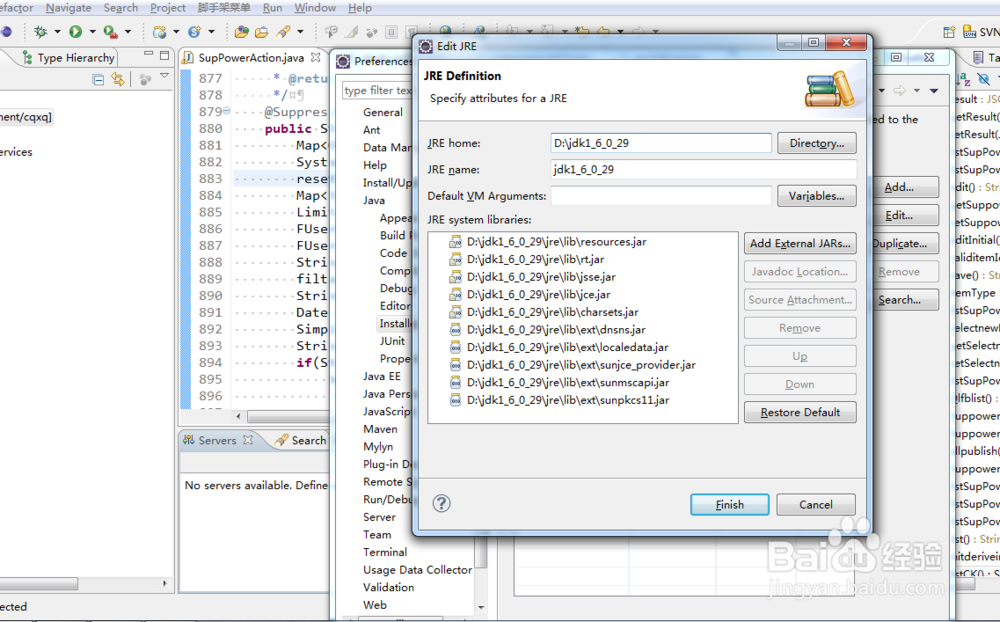The width and height of the screenshot is (1000, 622).
Task: Open the dropdown beside the Search flashlight icon
Action: coord(300,31)
